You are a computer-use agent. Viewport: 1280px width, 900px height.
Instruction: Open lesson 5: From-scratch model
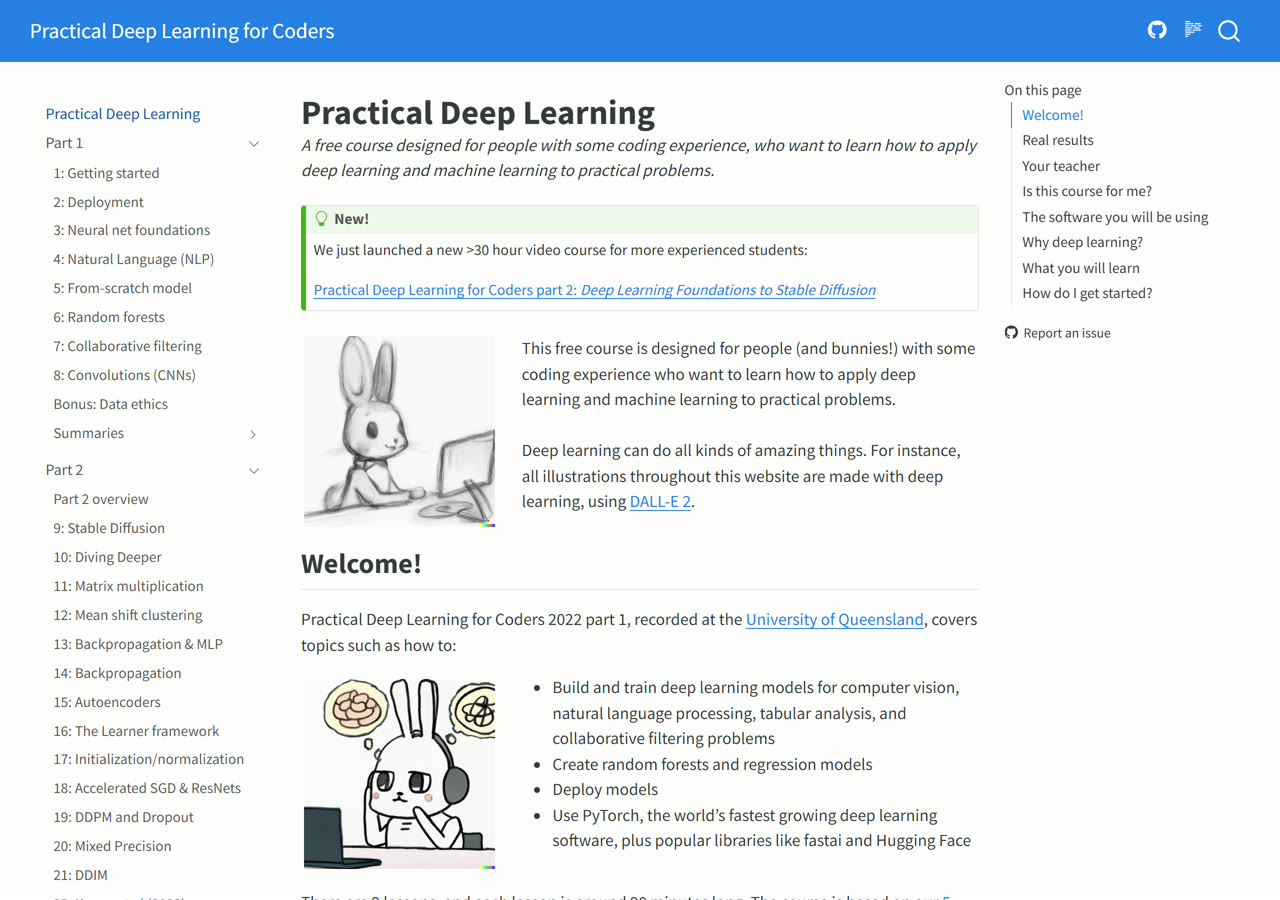(x=122, y=288)
